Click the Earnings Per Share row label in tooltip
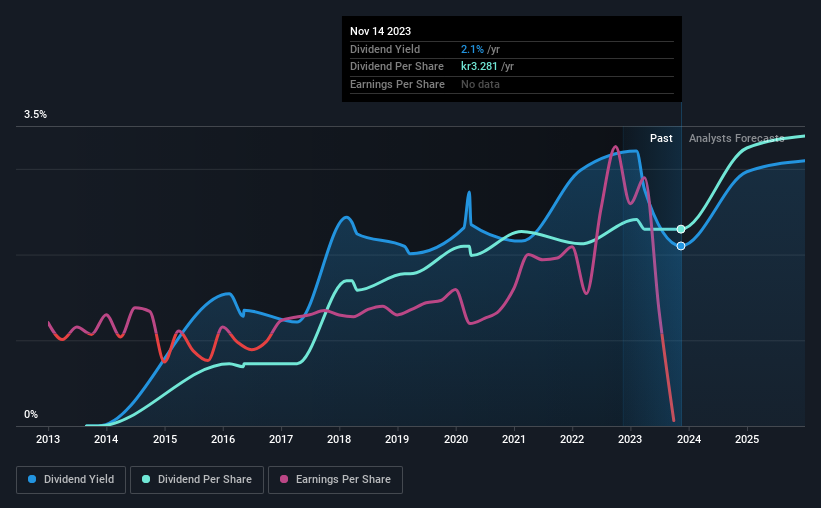This screenshot has width=821, height=508. 397,84
